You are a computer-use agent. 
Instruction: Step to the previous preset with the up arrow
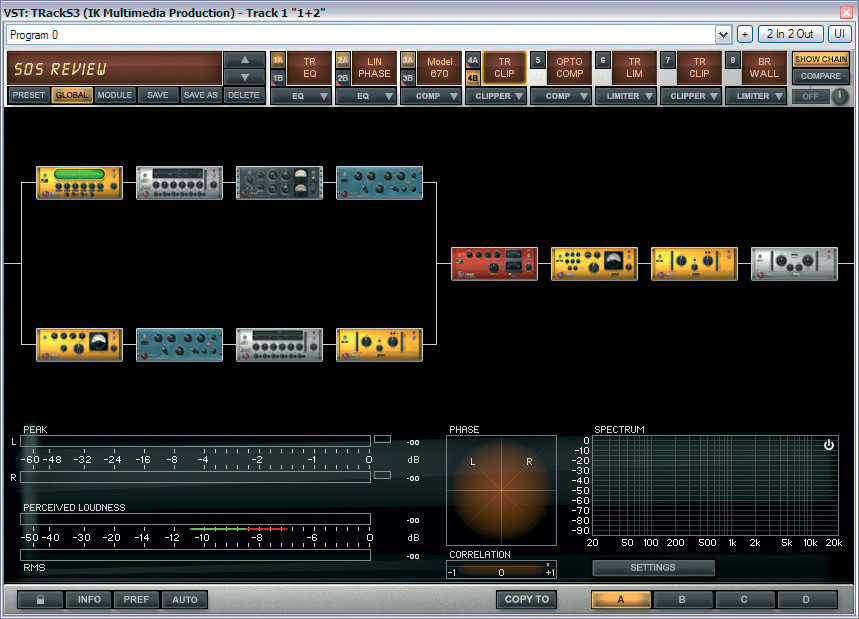point(244,60)
